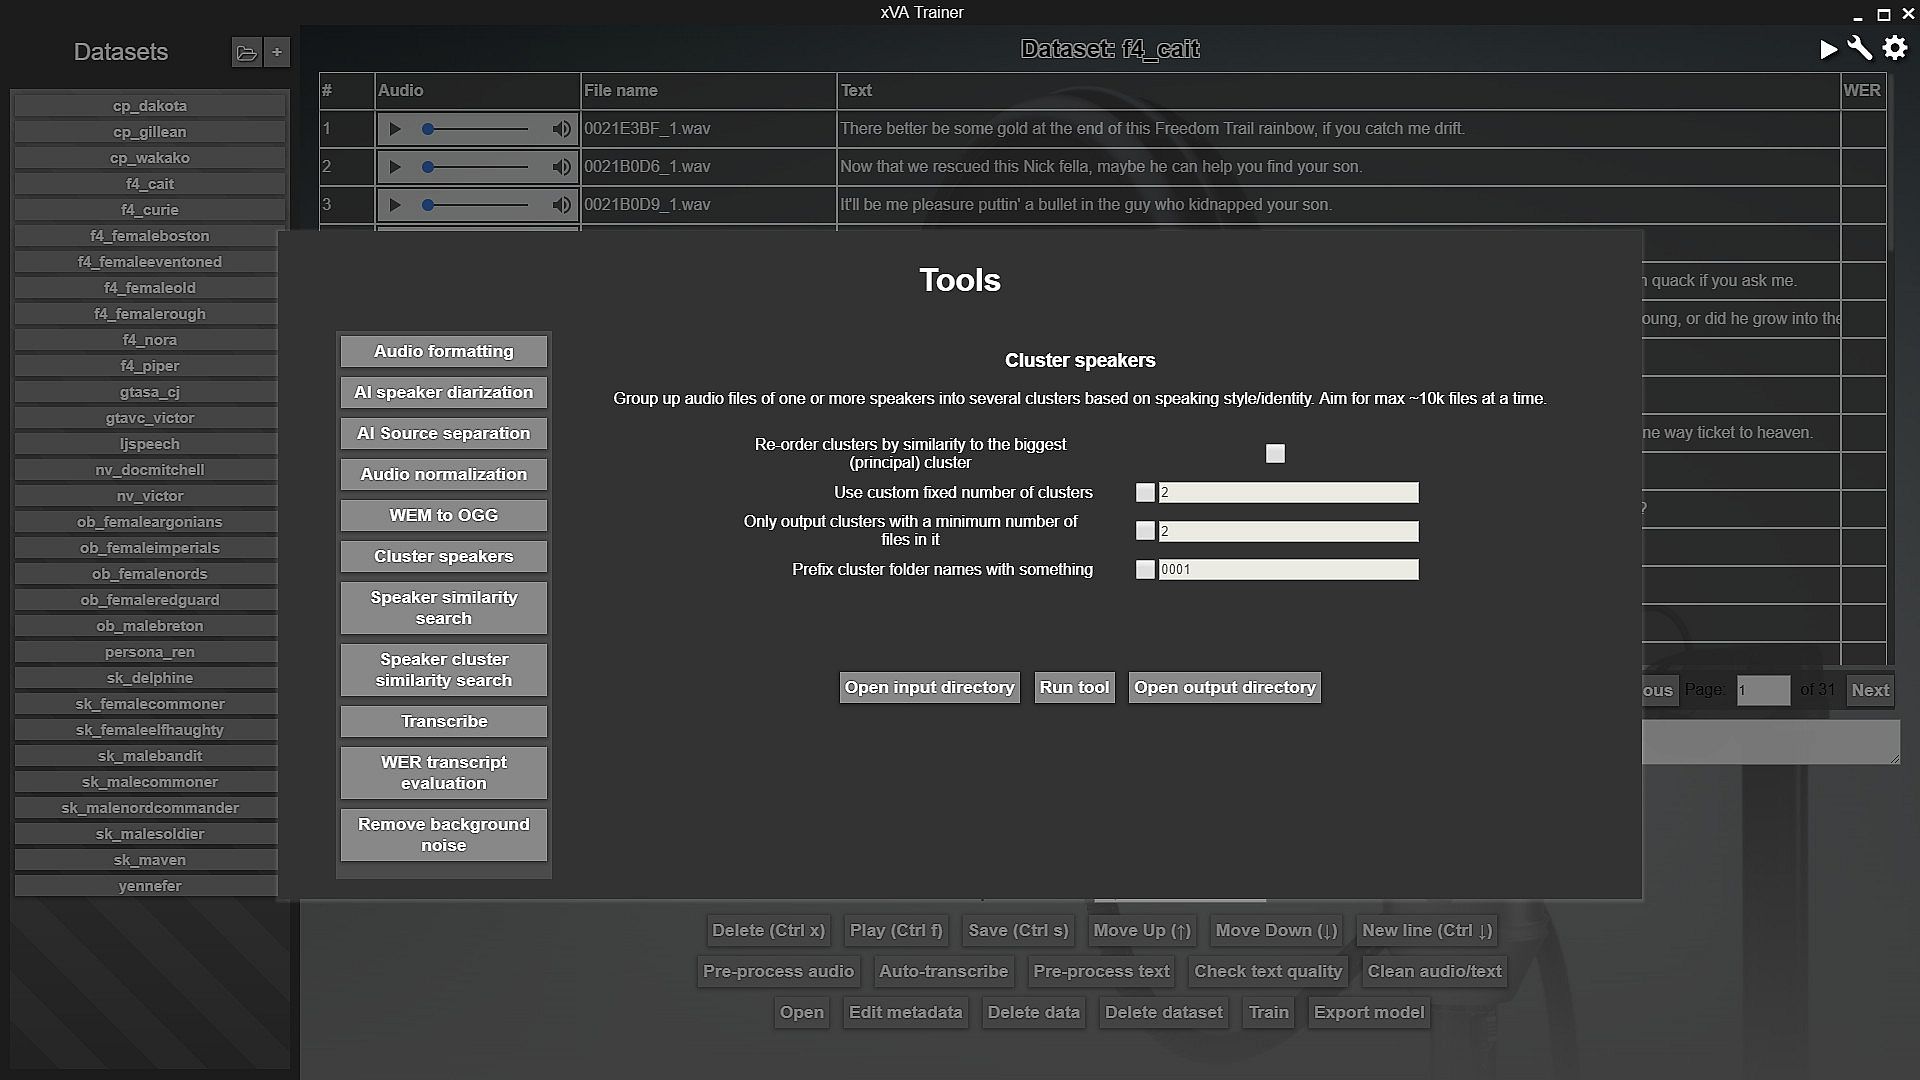Play audio for 0021B0D9_1.wav row

(395, 205)
